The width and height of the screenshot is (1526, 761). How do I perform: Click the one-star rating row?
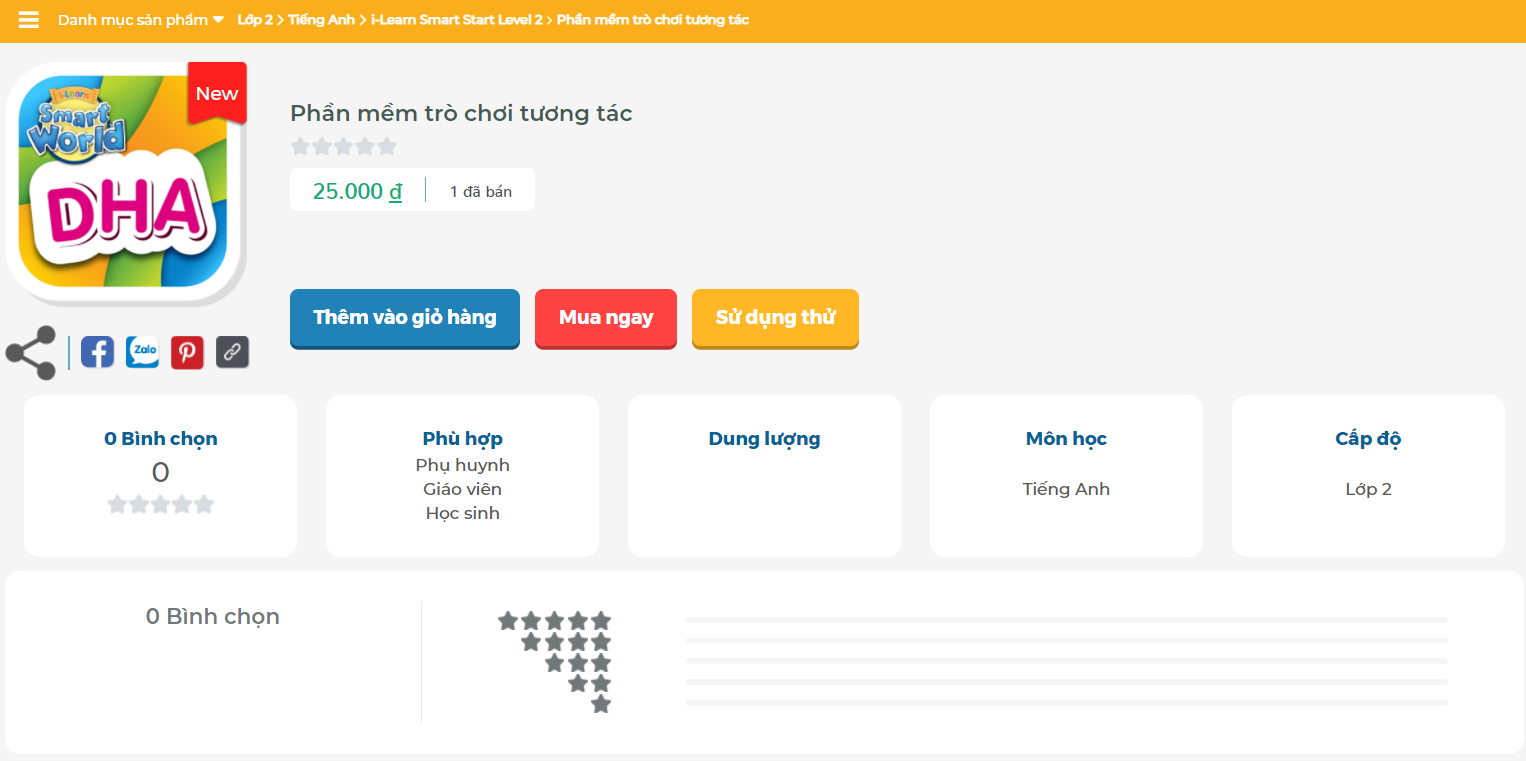[x=601, y=704]
